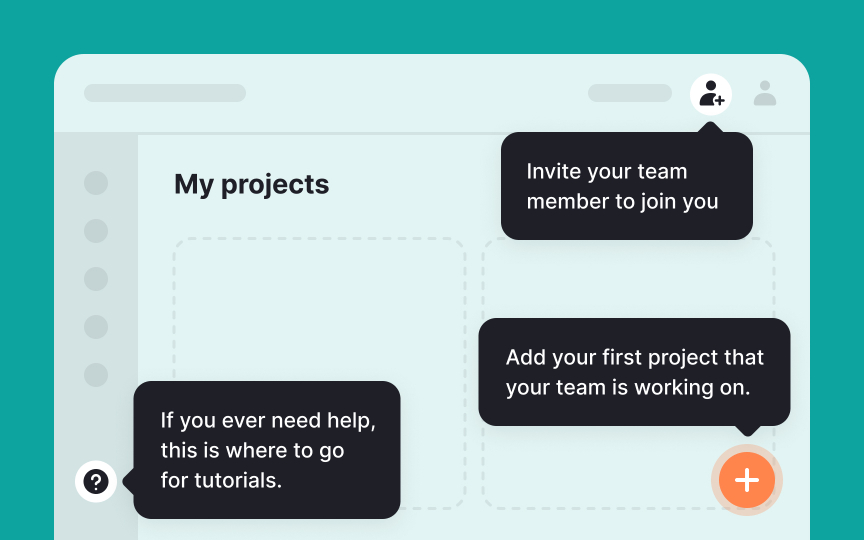Click the downward pointer of add project tooltip
Screen dimensions: 864x540
tap(747, 430)
